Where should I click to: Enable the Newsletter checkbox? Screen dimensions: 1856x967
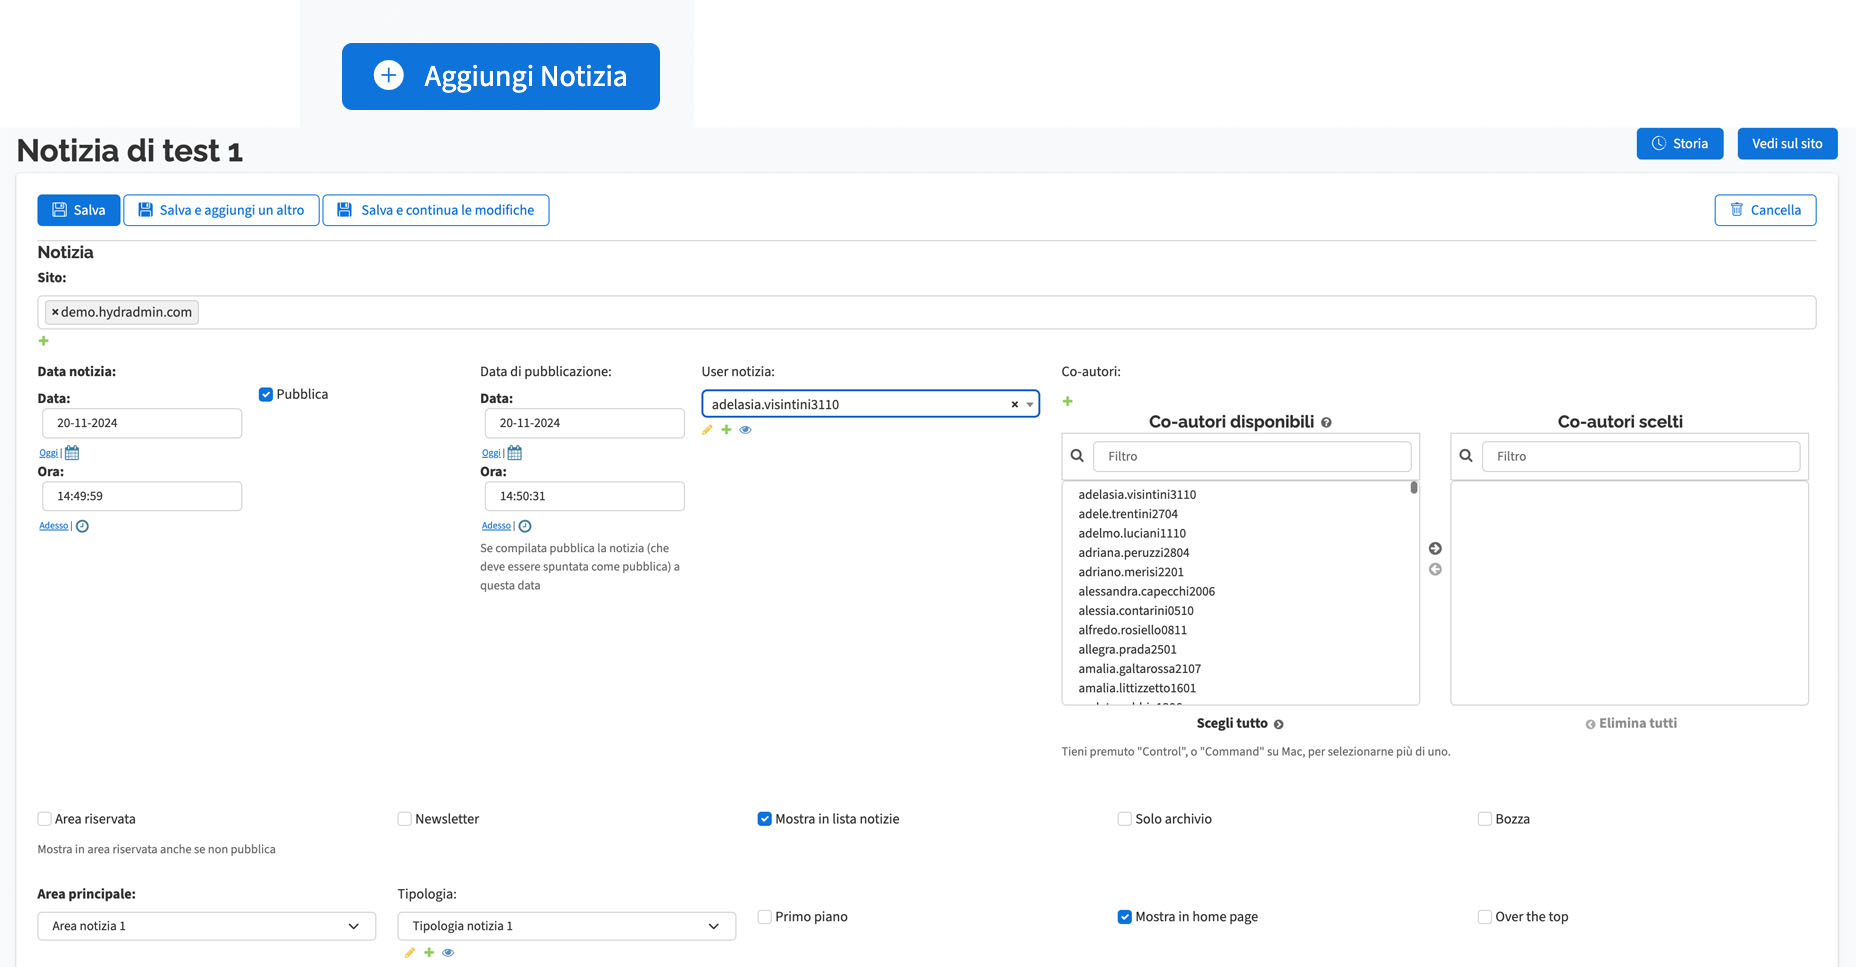404,819
